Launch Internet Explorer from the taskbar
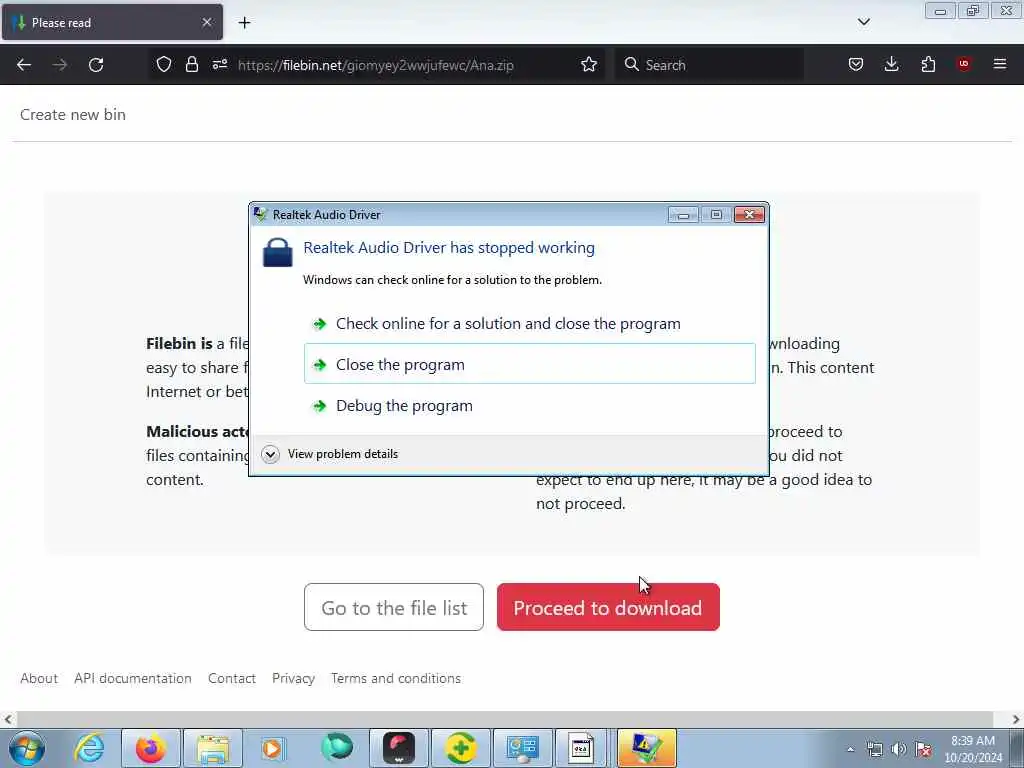 pos(89,748)
